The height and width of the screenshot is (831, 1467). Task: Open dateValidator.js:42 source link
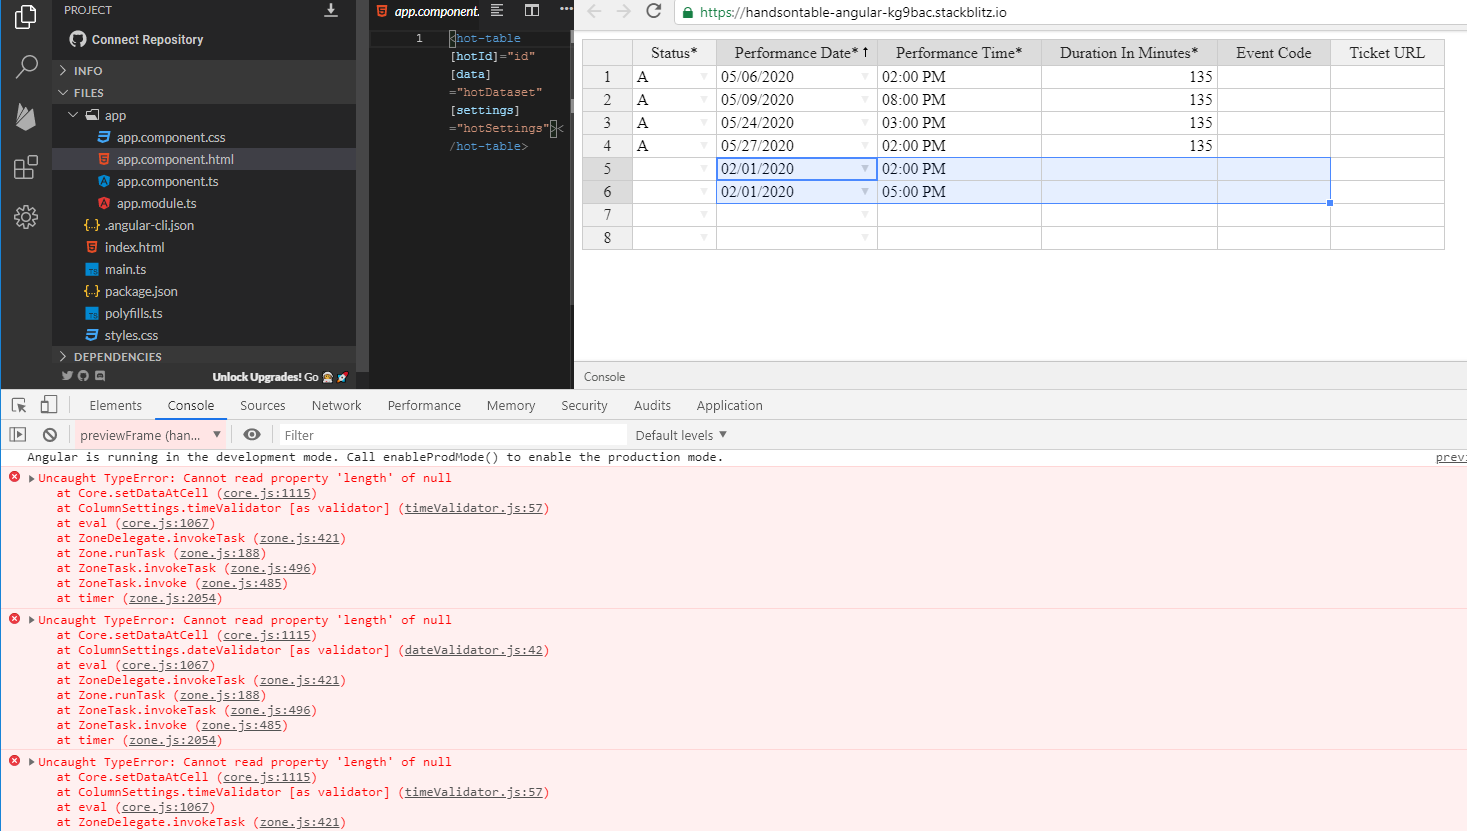point(474,650)
